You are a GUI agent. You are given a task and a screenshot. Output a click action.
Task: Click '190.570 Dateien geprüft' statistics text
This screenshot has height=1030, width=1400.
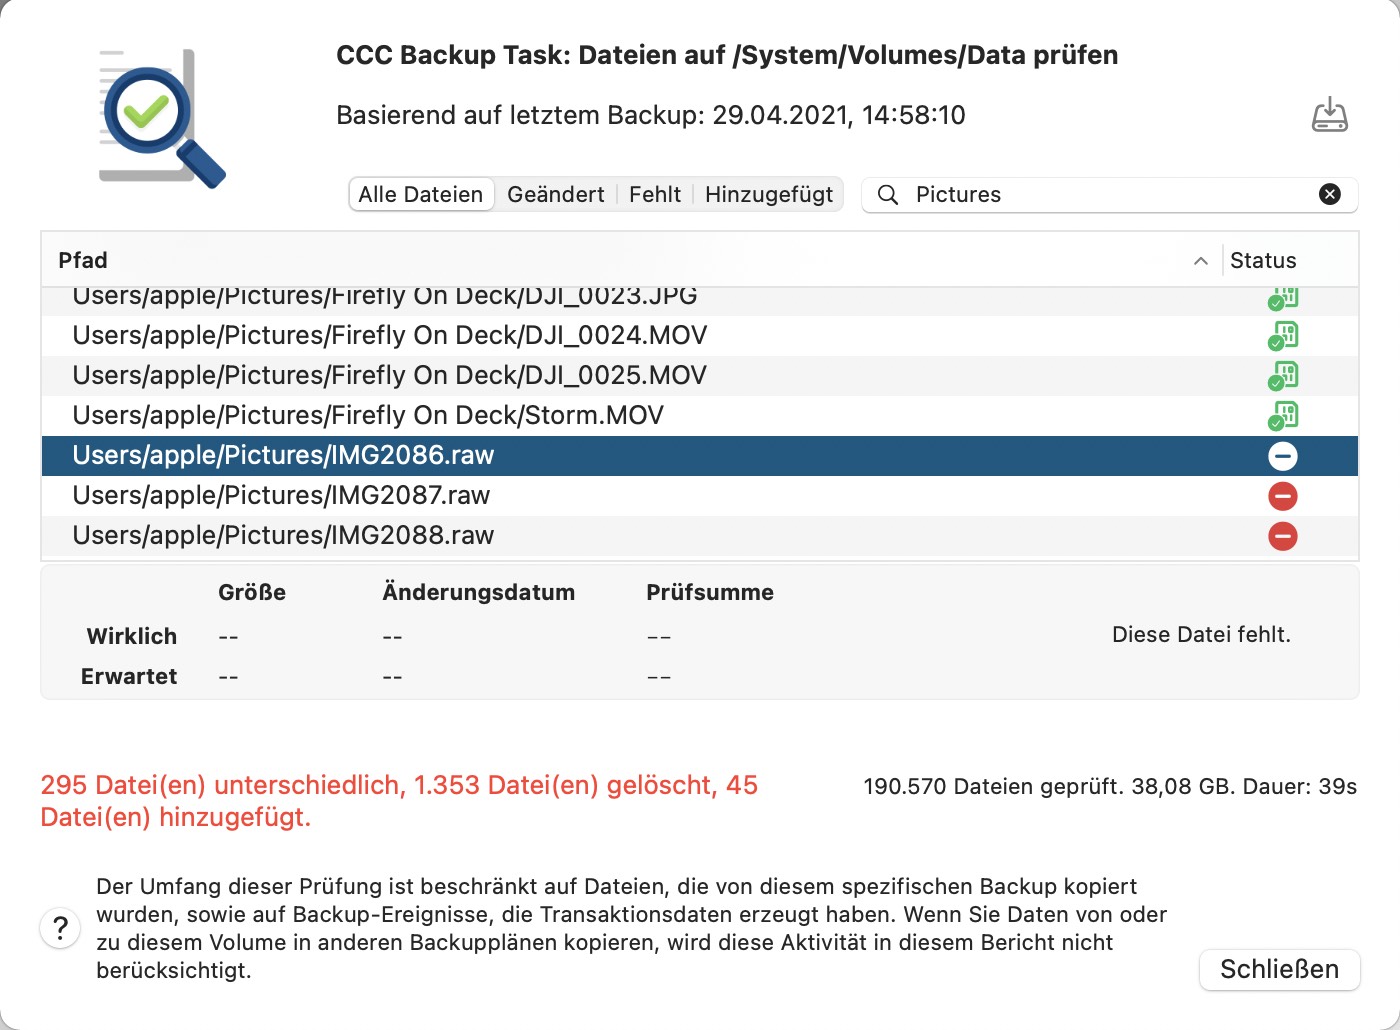coord(993,786)
